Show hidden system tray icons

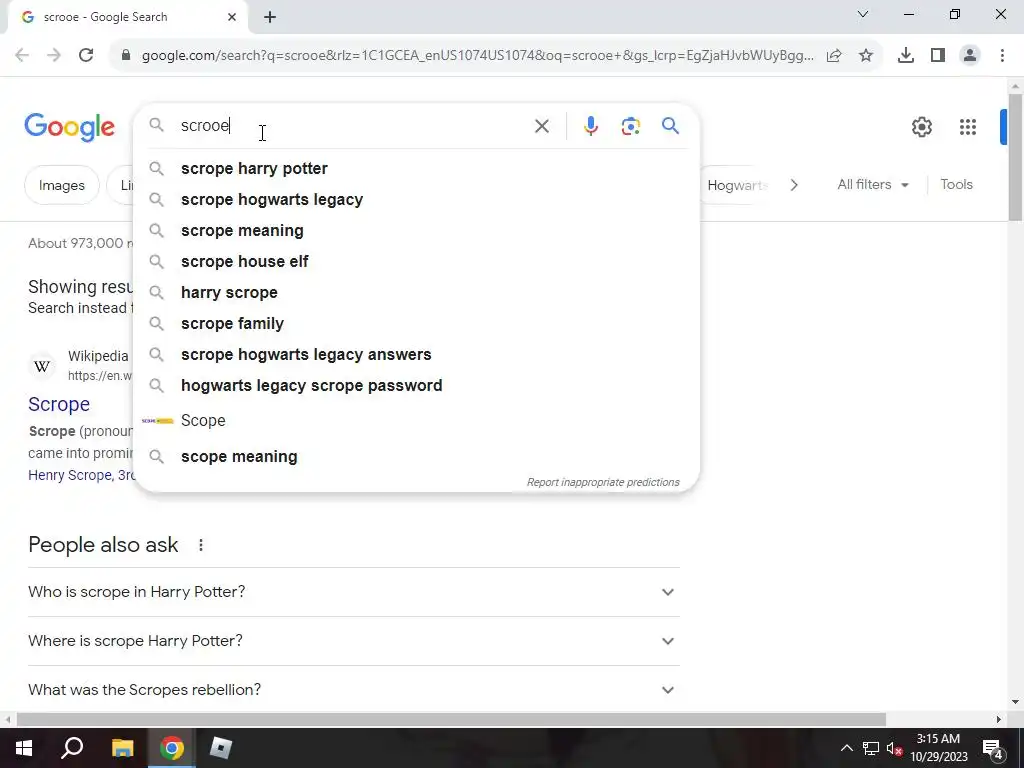tap(846, 748)
